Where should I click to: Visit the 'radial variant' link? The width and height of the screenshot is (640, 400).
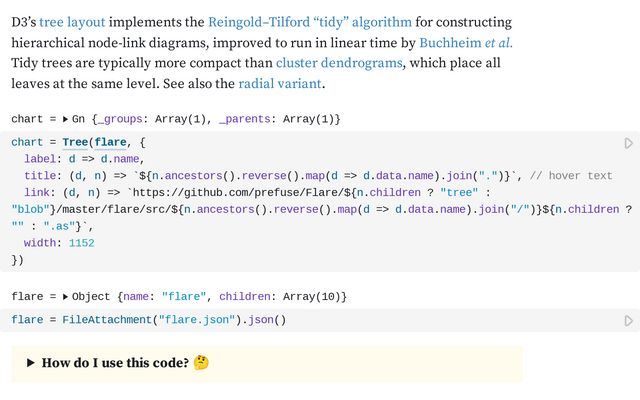pyautogui.click(x=280, y=84)
